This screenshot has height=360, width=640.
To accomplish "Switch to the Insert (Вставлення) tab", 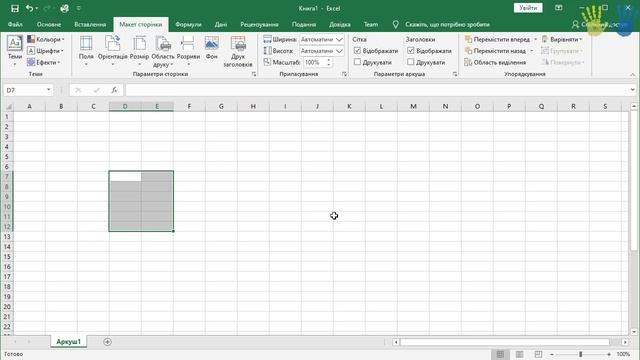I will click(90, 24).
